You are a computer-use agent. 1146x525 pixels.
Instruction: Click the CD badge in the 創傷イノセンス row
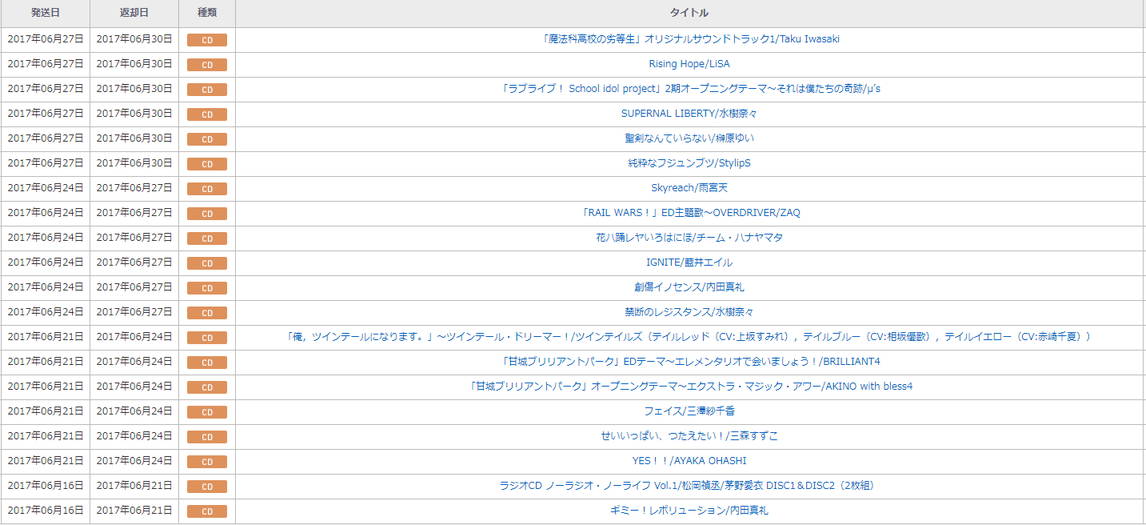(x=207, y=287)
